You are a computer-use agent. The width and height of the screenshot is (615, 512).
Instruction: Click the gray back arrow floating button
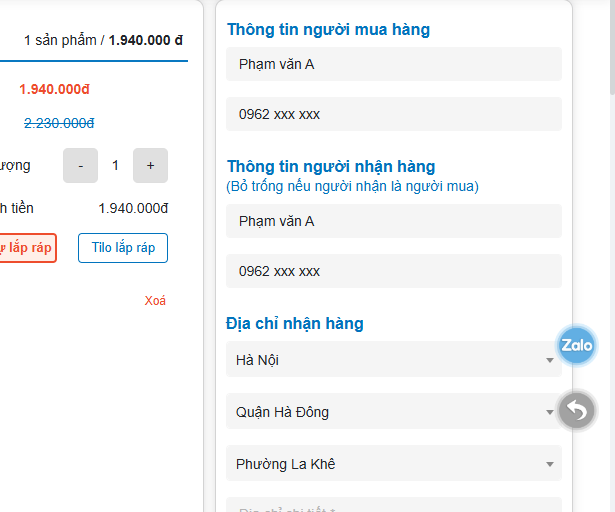[x=576, y=410]
